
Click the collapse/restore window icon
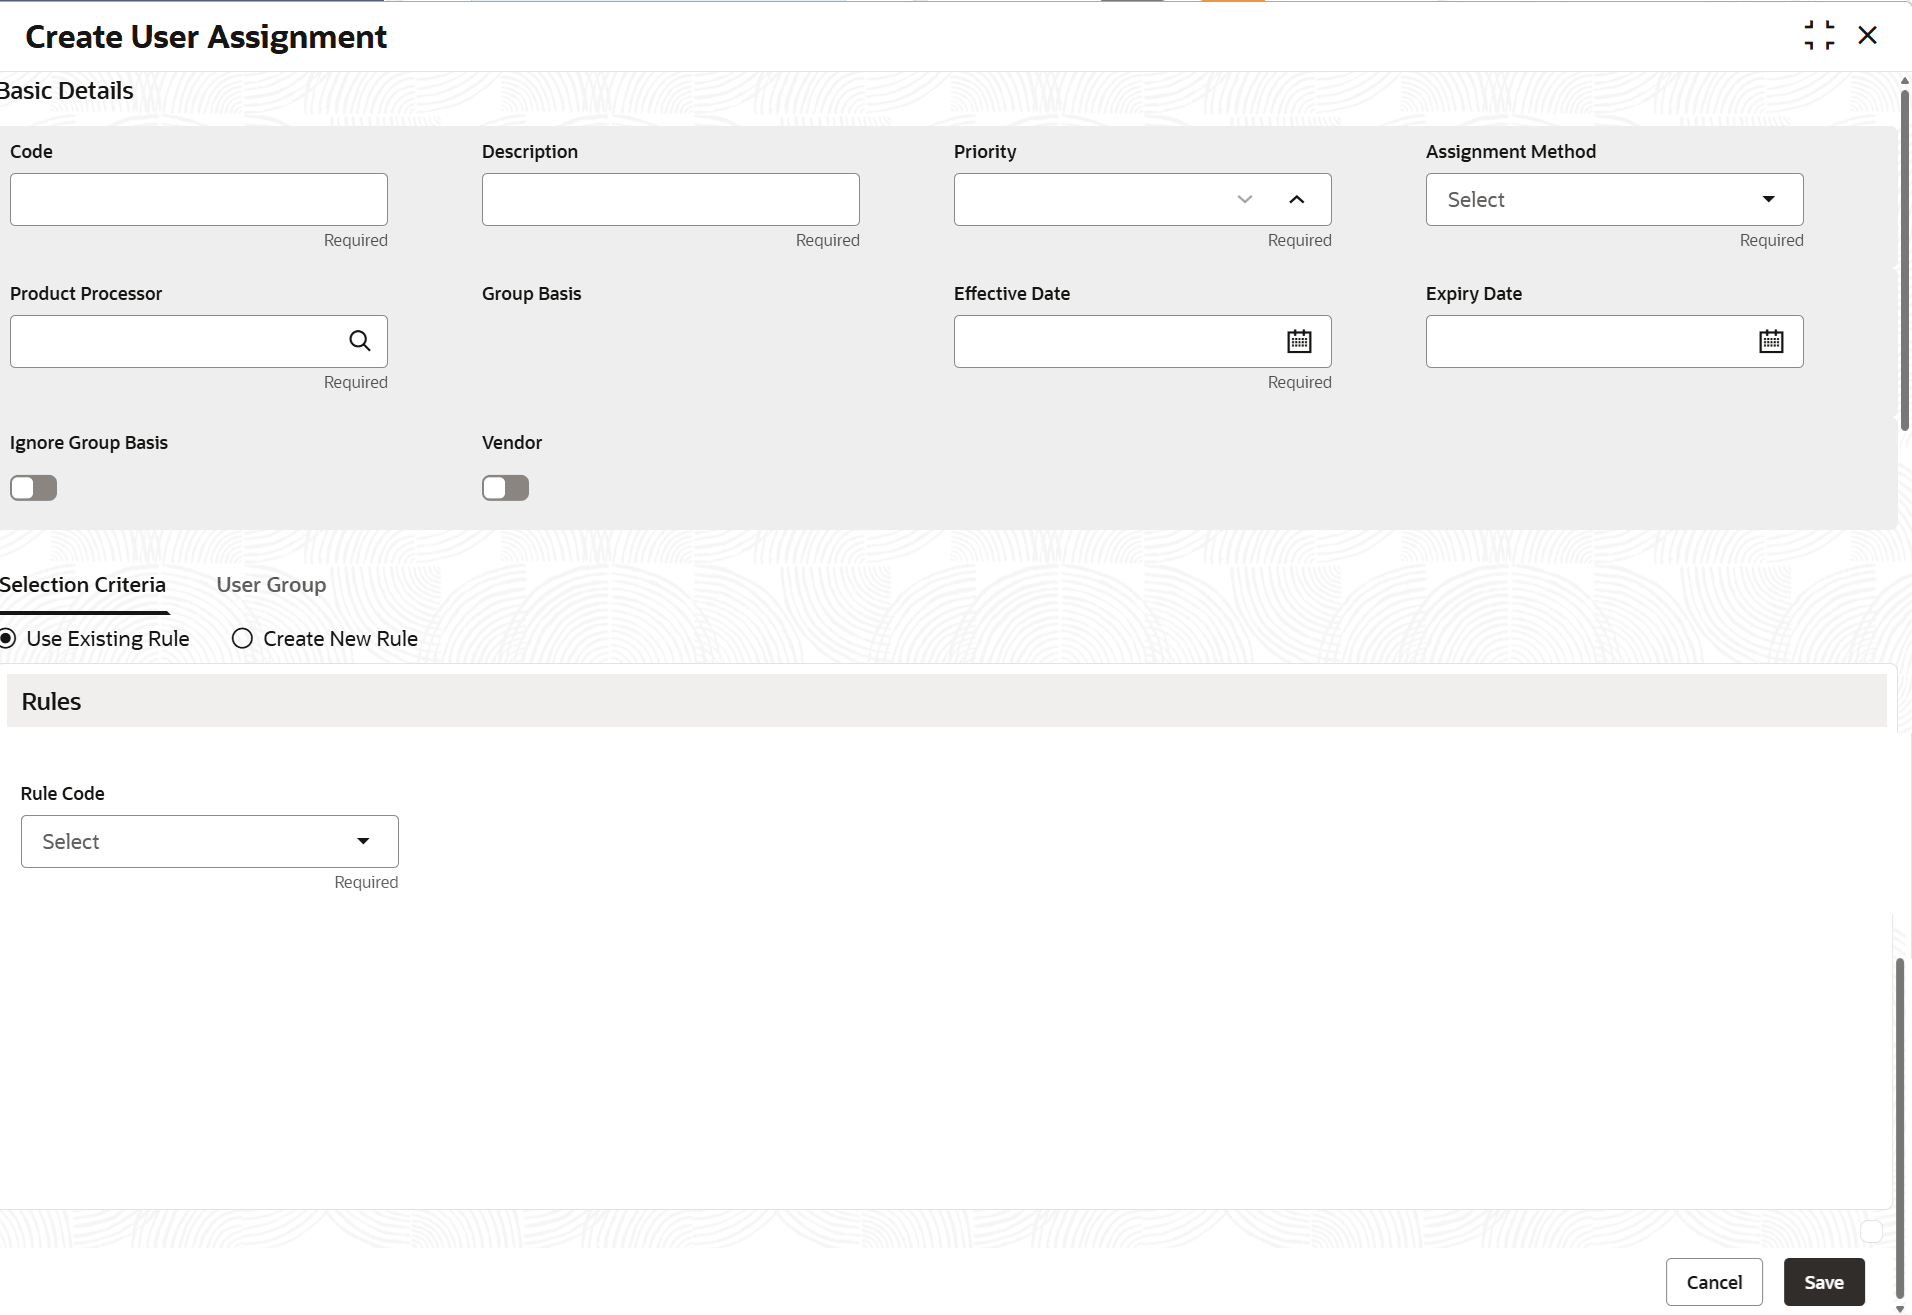point(1819,36)
